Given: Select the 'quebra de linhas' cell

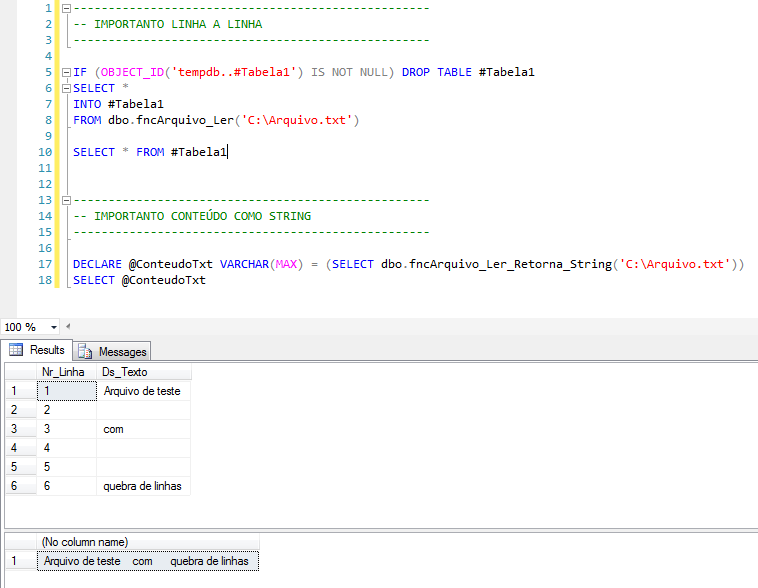Looking at the screenshot, I should click(x=144, y=486).
